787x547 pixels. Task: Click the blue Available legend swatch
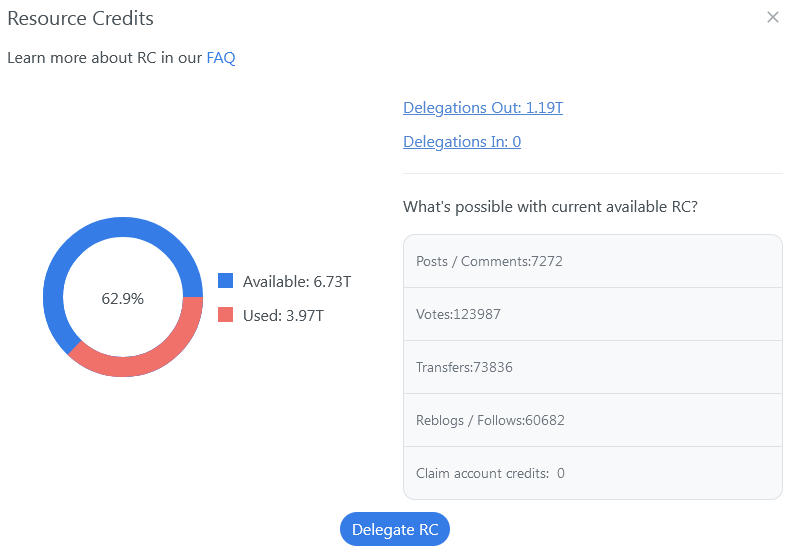tap(225, 281)
